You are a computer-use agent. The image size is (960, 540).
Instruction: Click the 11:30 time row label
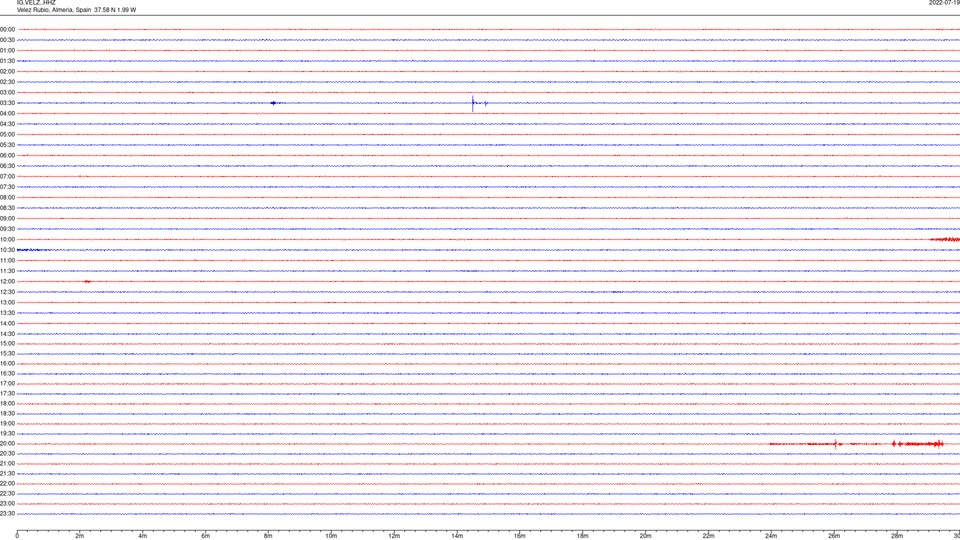click(7, 271)
